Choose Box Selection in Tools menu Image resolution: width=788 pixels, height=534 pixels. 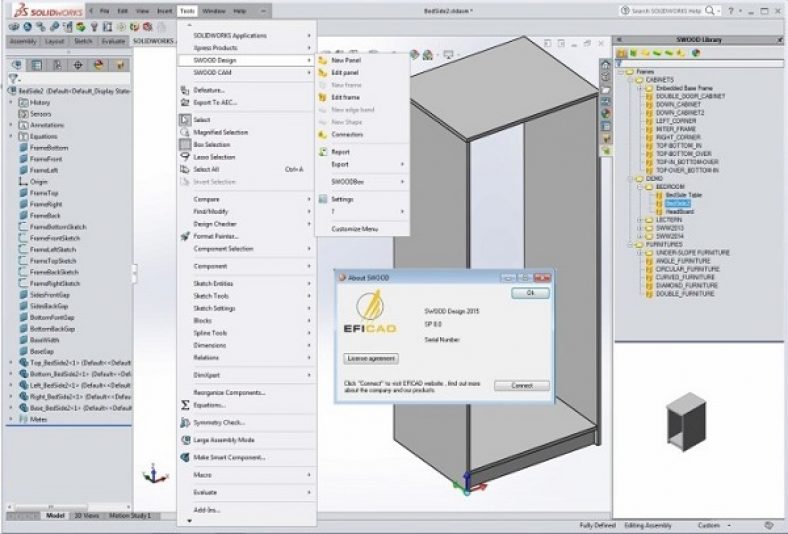coord(212,145)
